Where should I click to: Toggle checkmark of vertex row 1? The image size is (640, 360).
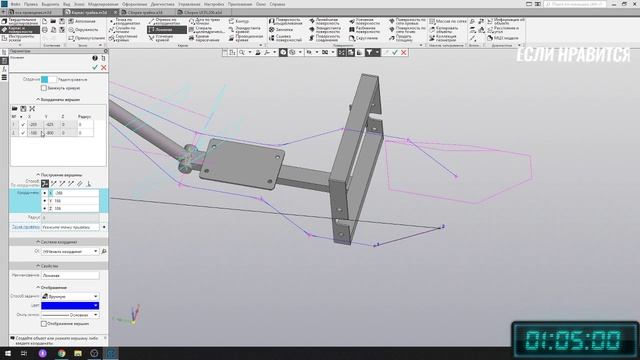click(x=23, y=124)
